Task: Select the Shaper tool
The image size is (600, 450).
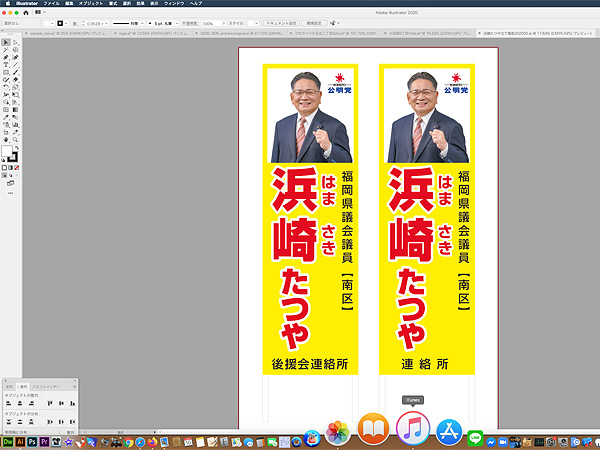Action: [6, 80]
